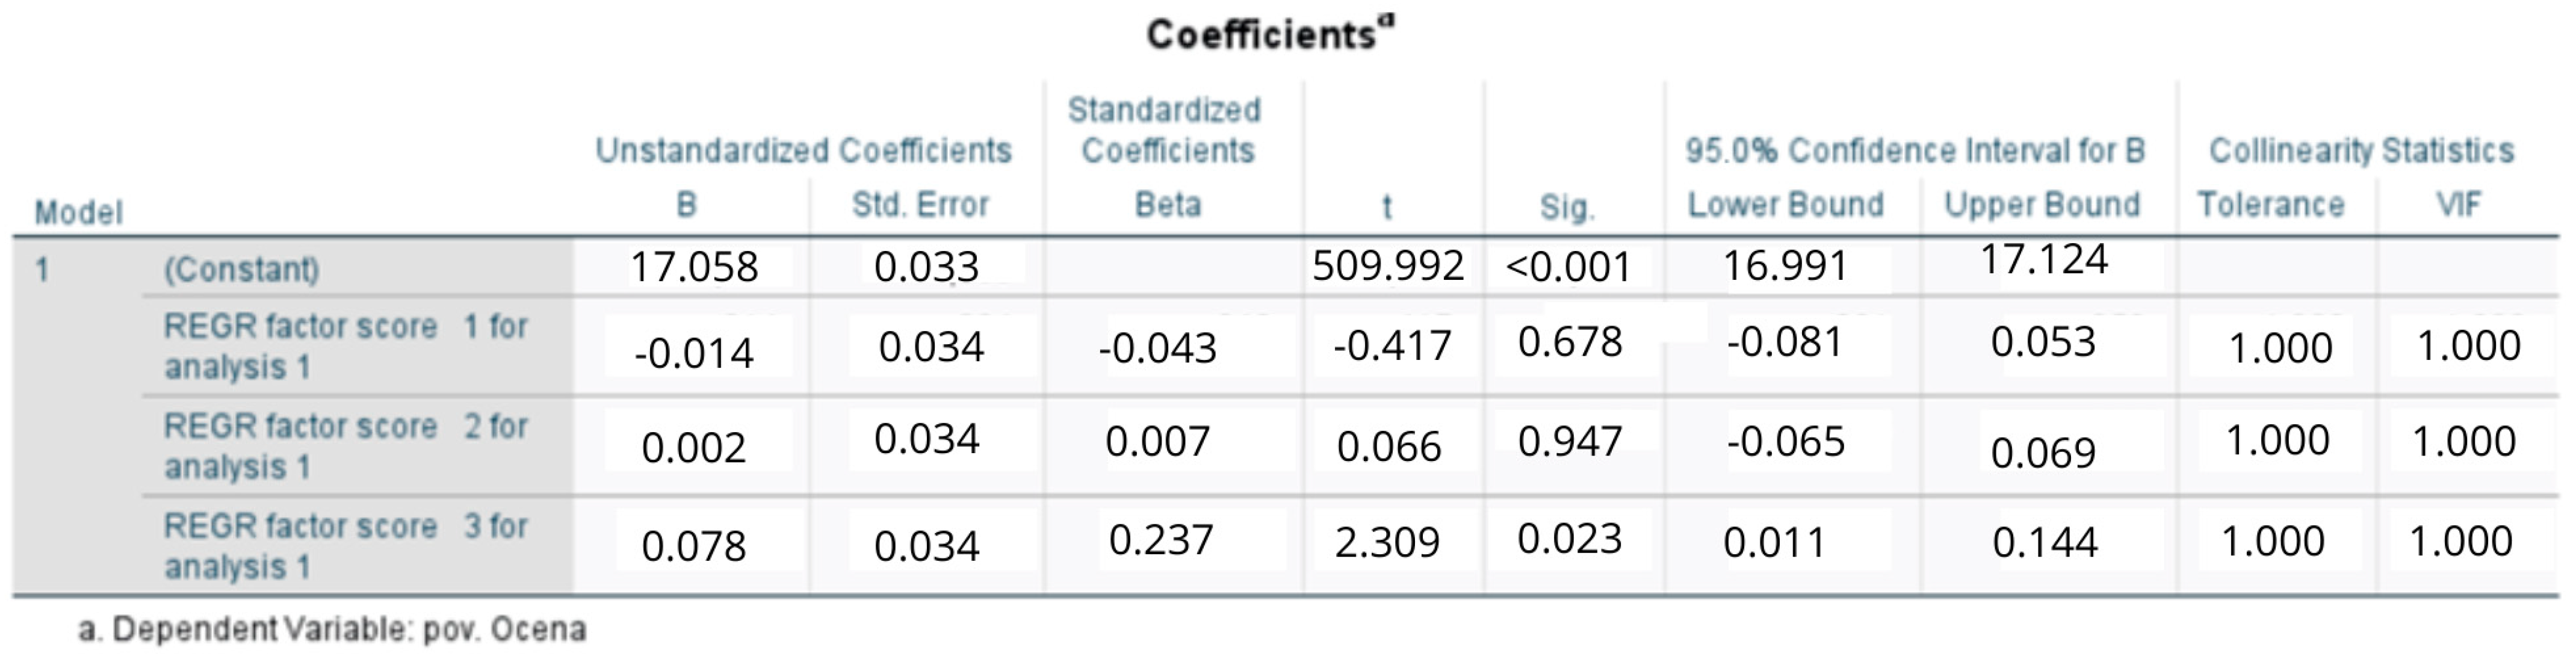Select the Tolerance column header
This screenshot has width=2576, height=668.
(x=2270, y=205)
